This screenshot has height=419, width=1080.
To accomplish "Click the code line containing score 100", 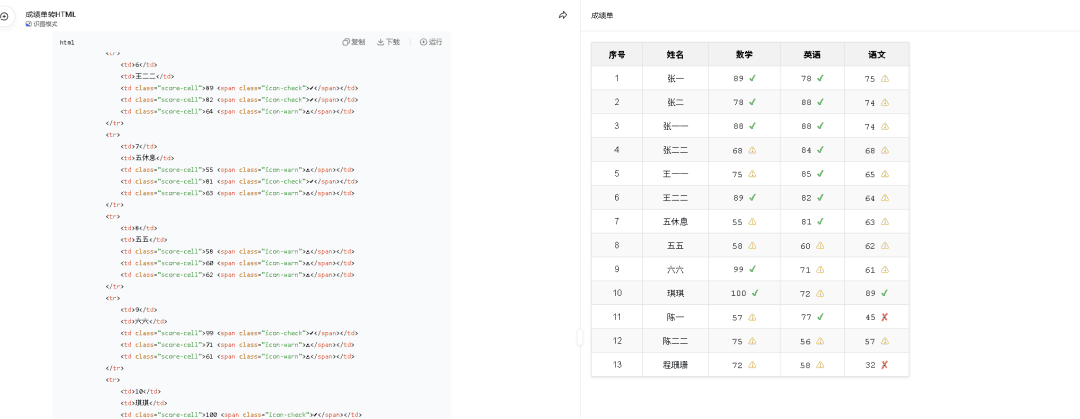I will click(241, 414).
